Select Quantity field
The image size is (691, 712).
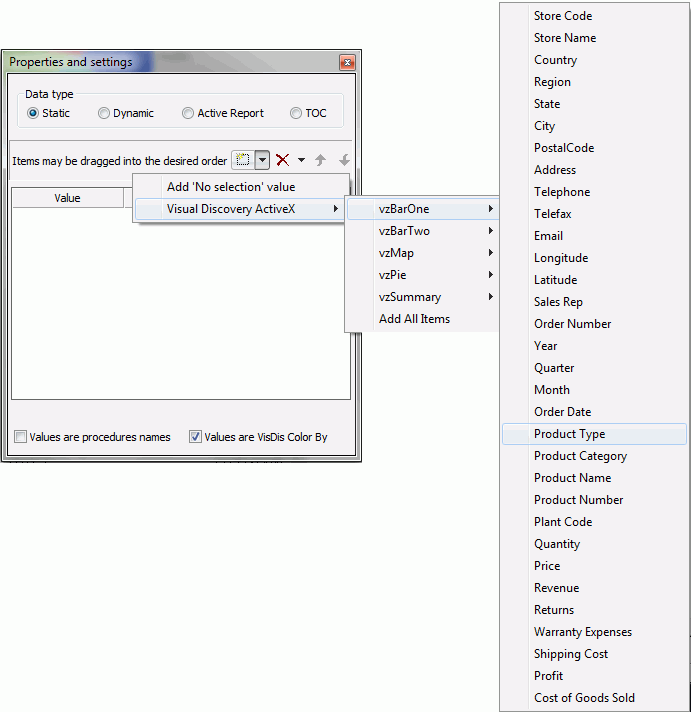[x=594, y=544]
